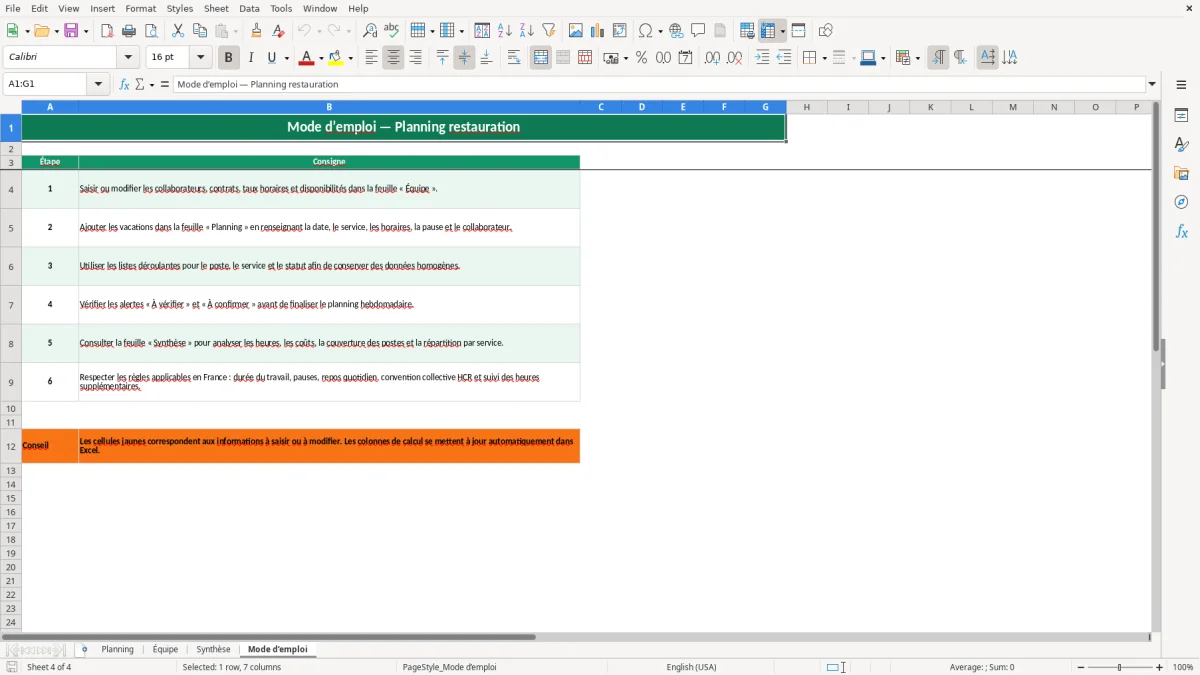Sort ascending A to Z

point(505,31)
